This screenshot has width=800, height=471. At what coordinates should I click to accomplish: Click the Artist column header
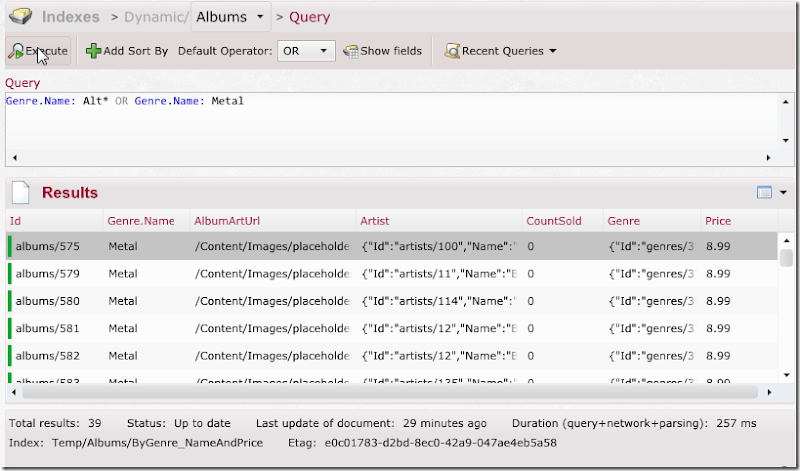click(x=376, y=221)
